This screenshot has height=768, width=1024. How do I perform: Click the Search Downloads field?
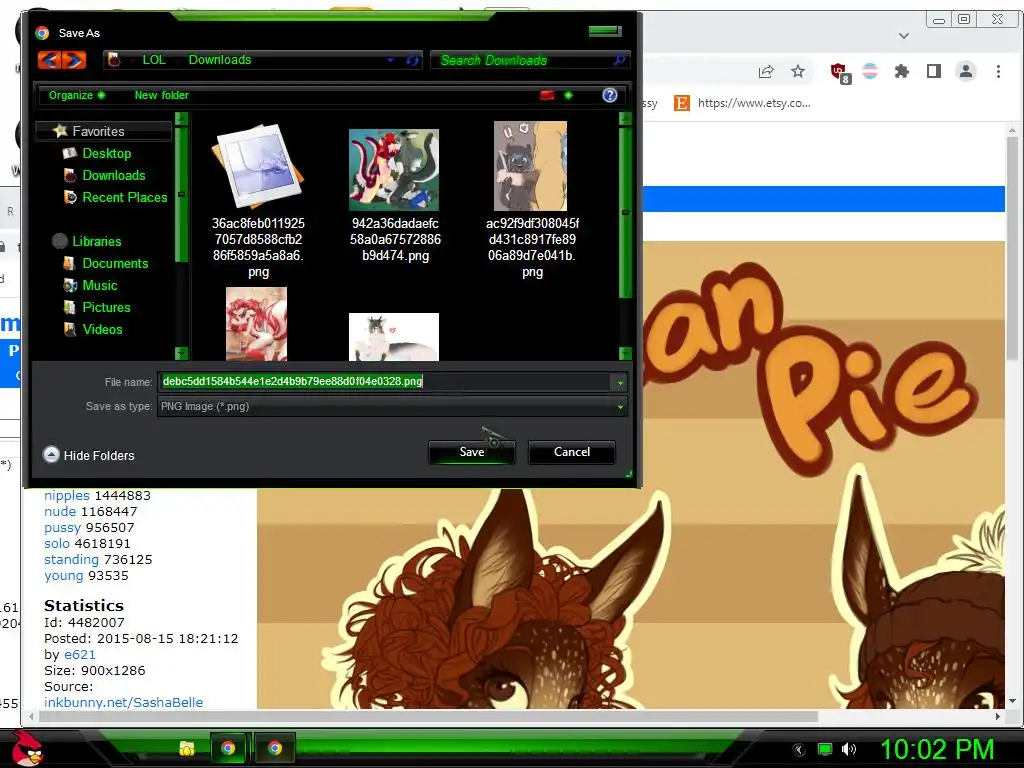tap(522, 60)
